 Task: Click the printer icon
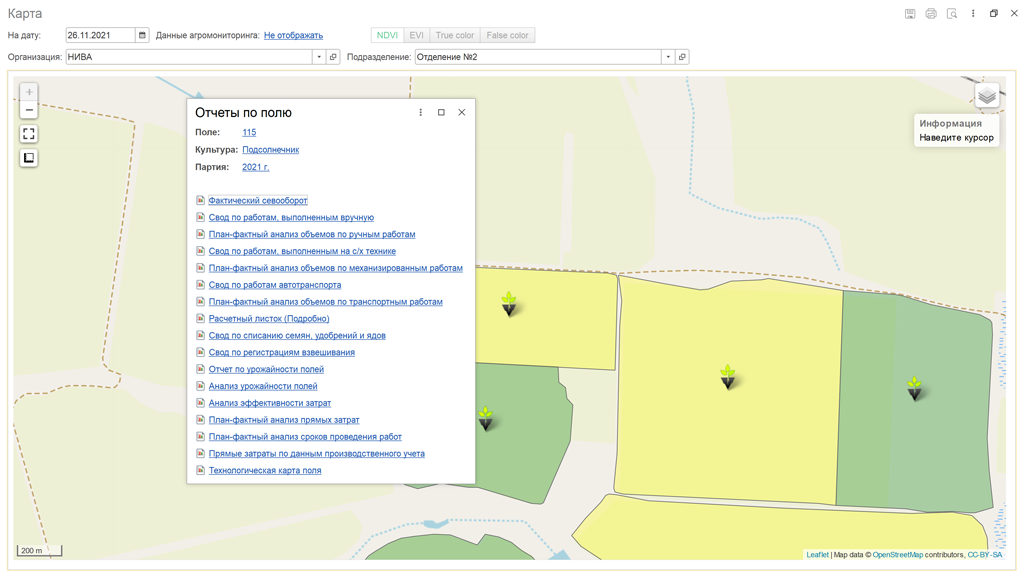(931, 14)
